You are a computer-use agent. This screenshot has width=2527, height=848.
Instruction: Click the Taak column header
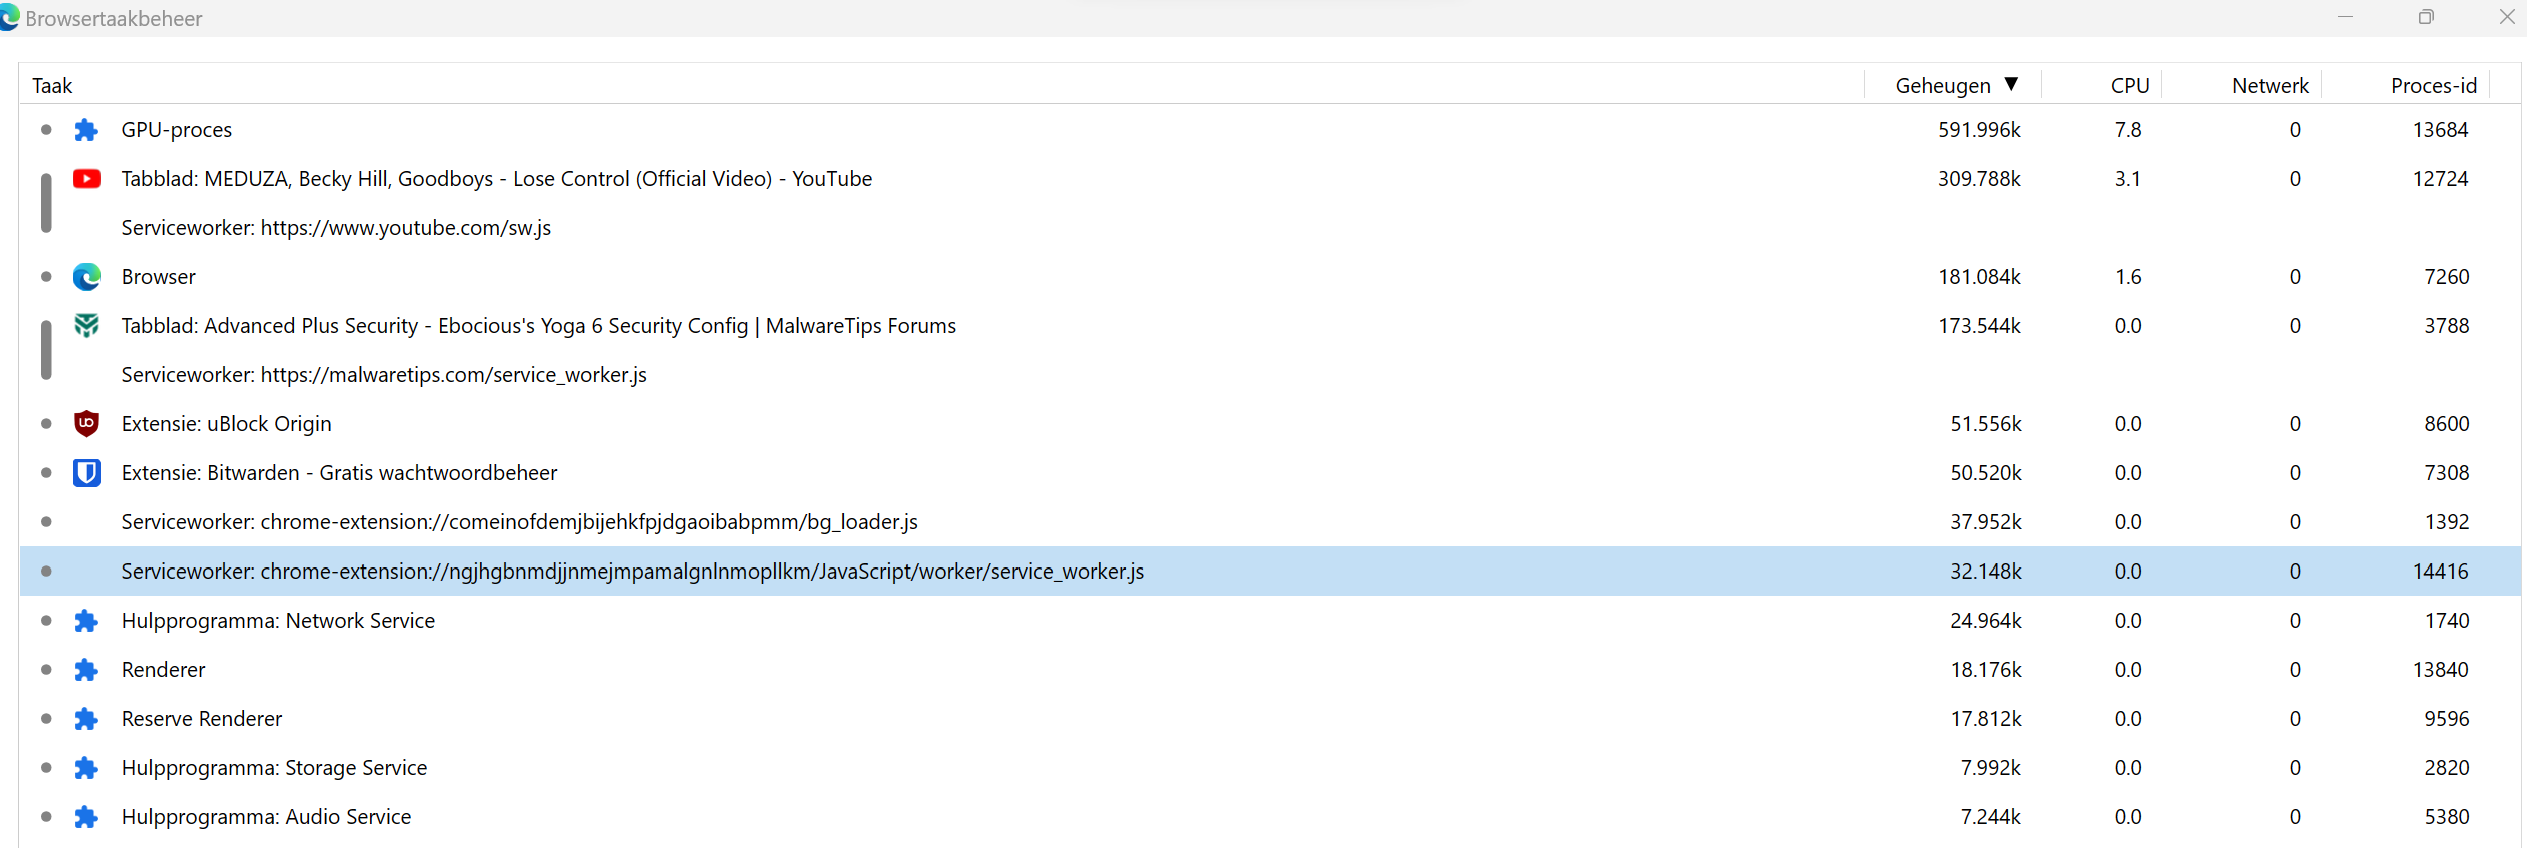(x=53, y=86)
